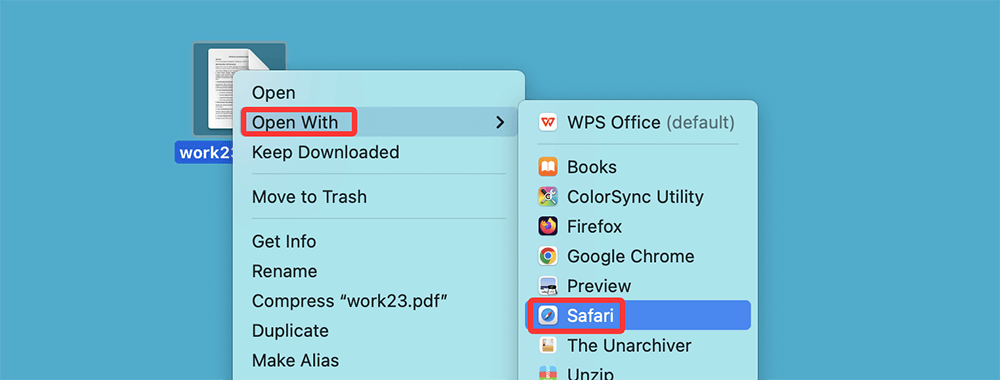Click The Unarchiver app icon
Viewport: 1000px width, 380px height.
coord(548,346)
